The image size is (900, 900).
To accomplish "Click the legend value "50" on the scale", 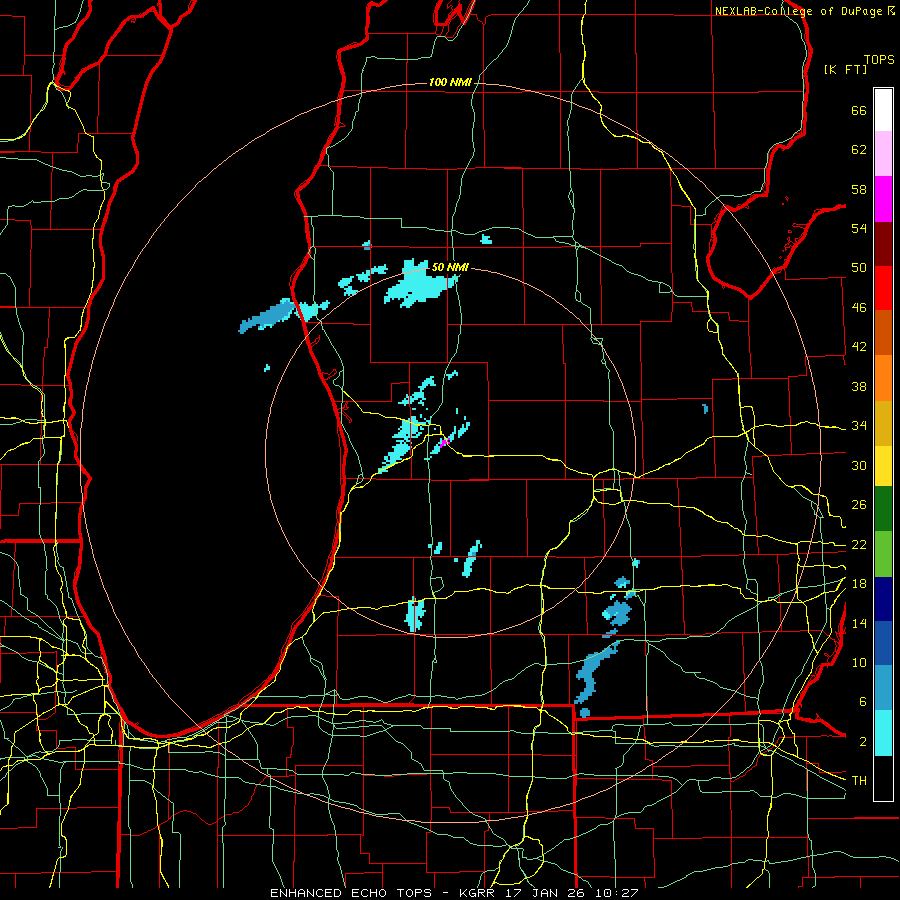I will click(859, 268).
